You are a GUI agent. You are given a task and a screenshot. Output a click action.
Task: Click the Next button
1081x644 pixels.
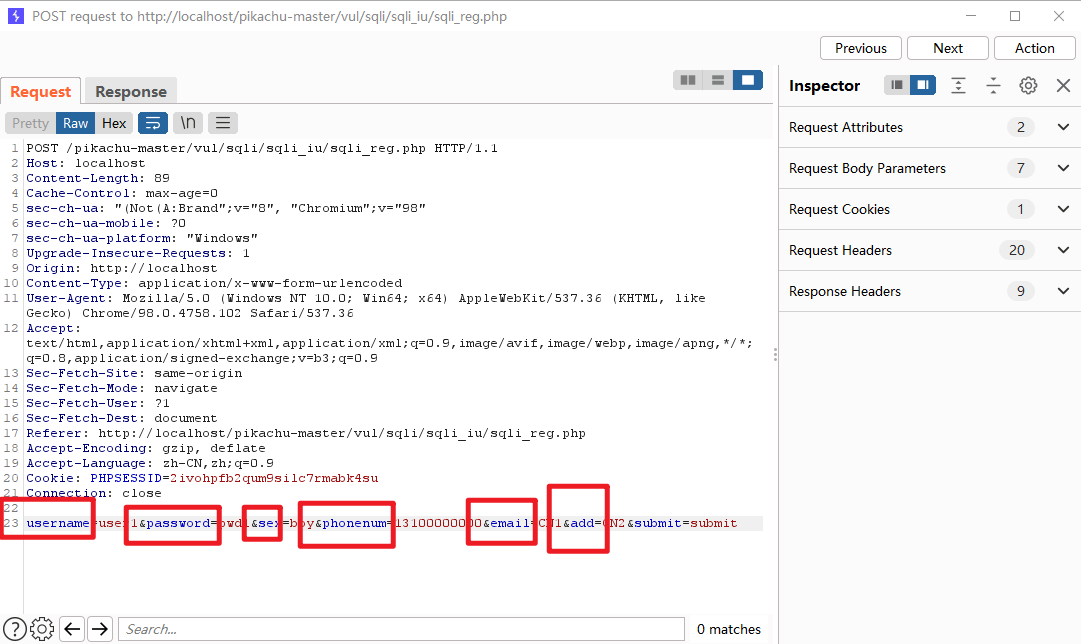[948, 48]
